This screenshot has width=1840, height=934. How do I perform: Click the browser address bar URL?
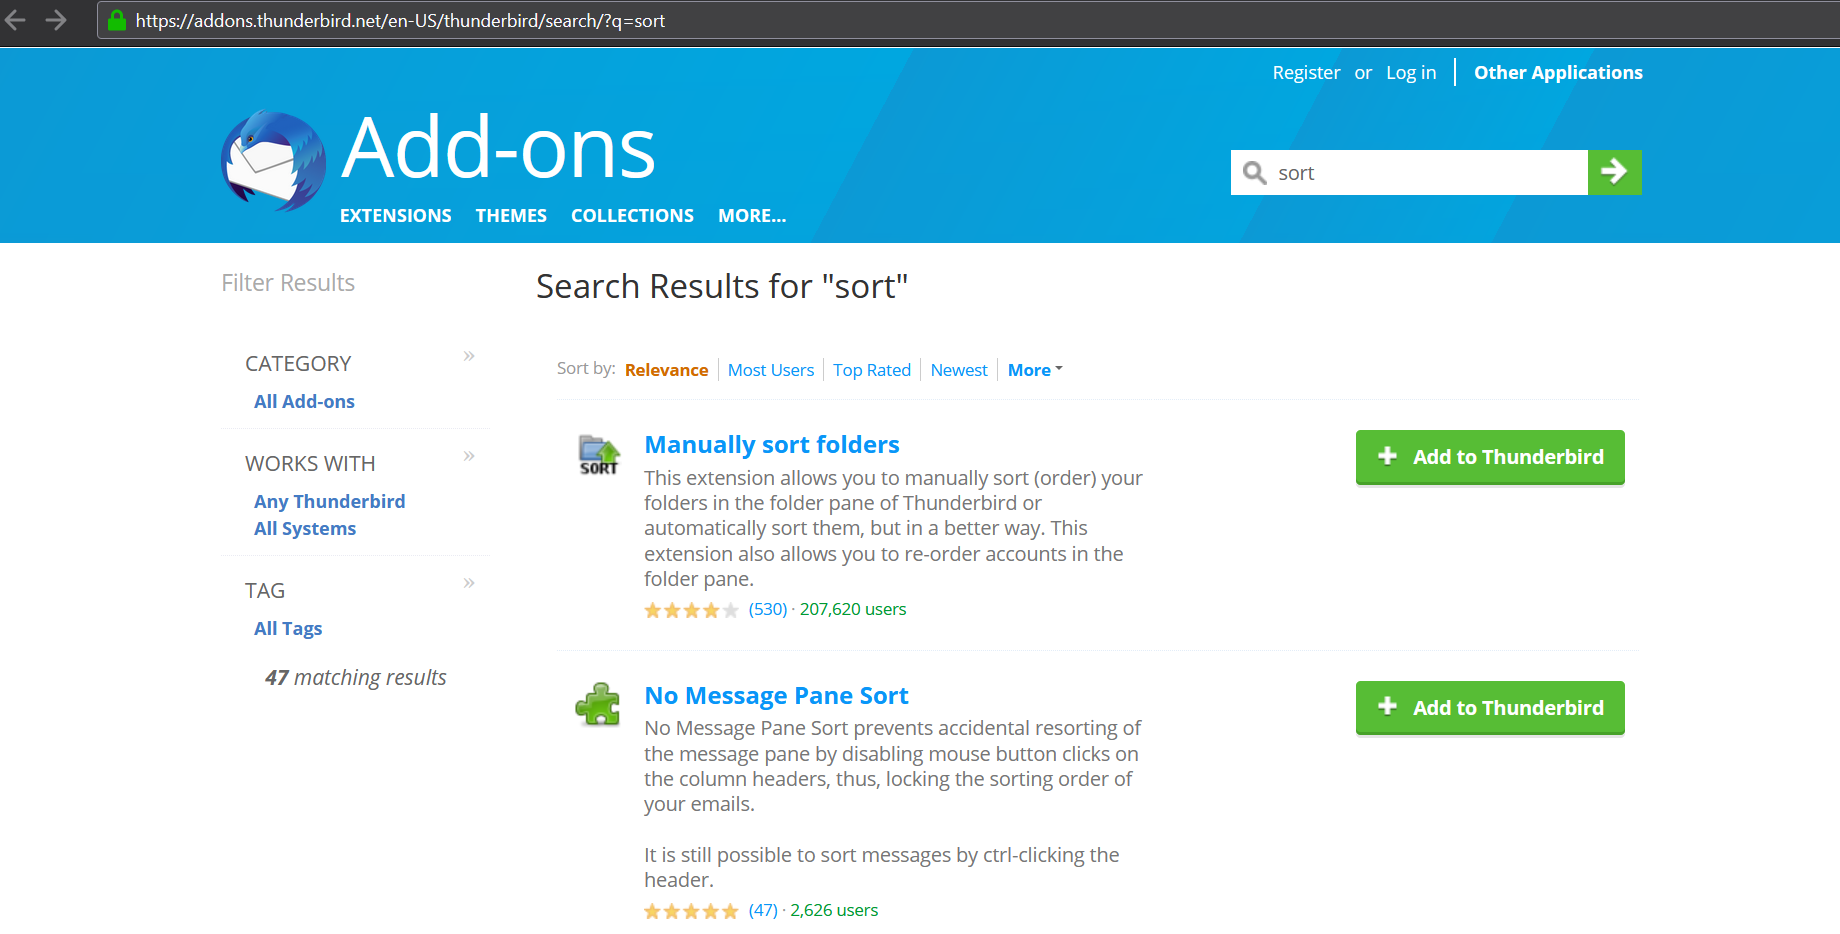400,20
